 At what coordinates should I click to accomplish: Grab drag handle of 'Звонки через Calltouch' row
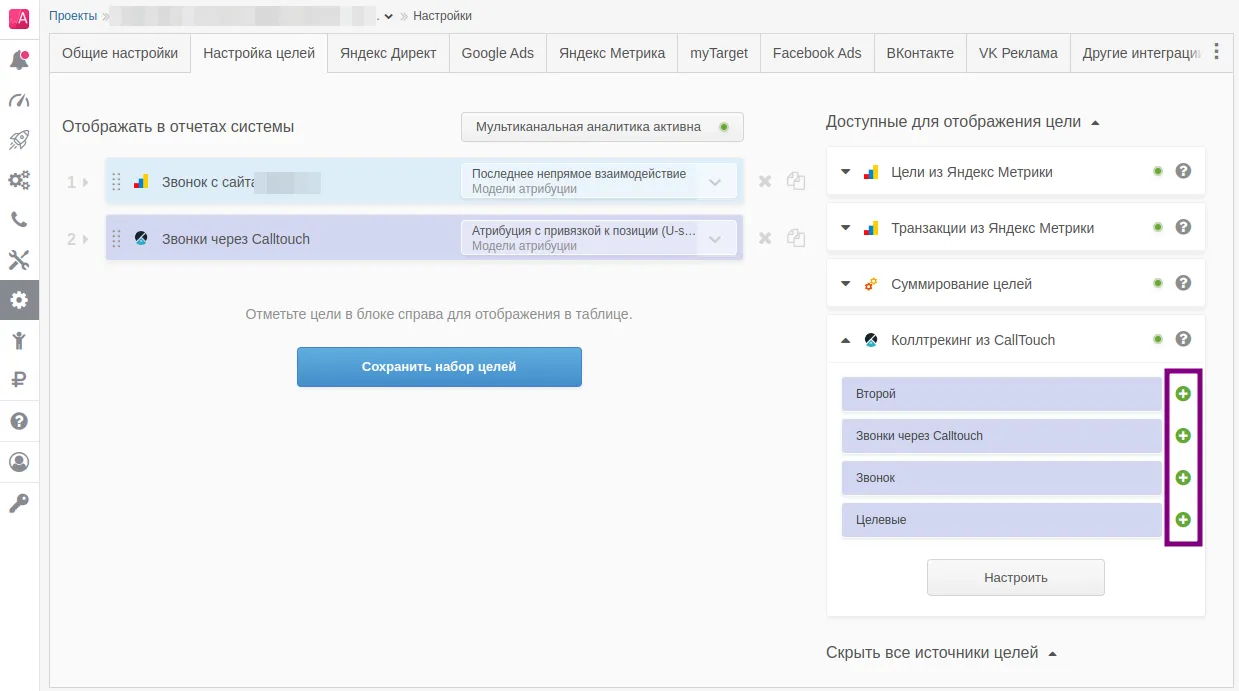(116, 239)
